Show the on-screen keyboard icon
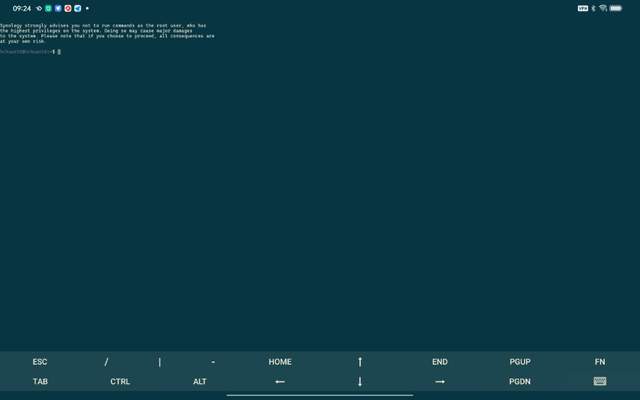This screenshot has width=640, height=400. [600, 381]
